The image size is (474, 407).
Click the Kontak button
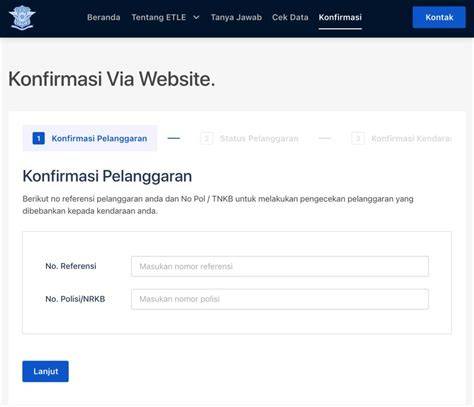coord(439,17)
